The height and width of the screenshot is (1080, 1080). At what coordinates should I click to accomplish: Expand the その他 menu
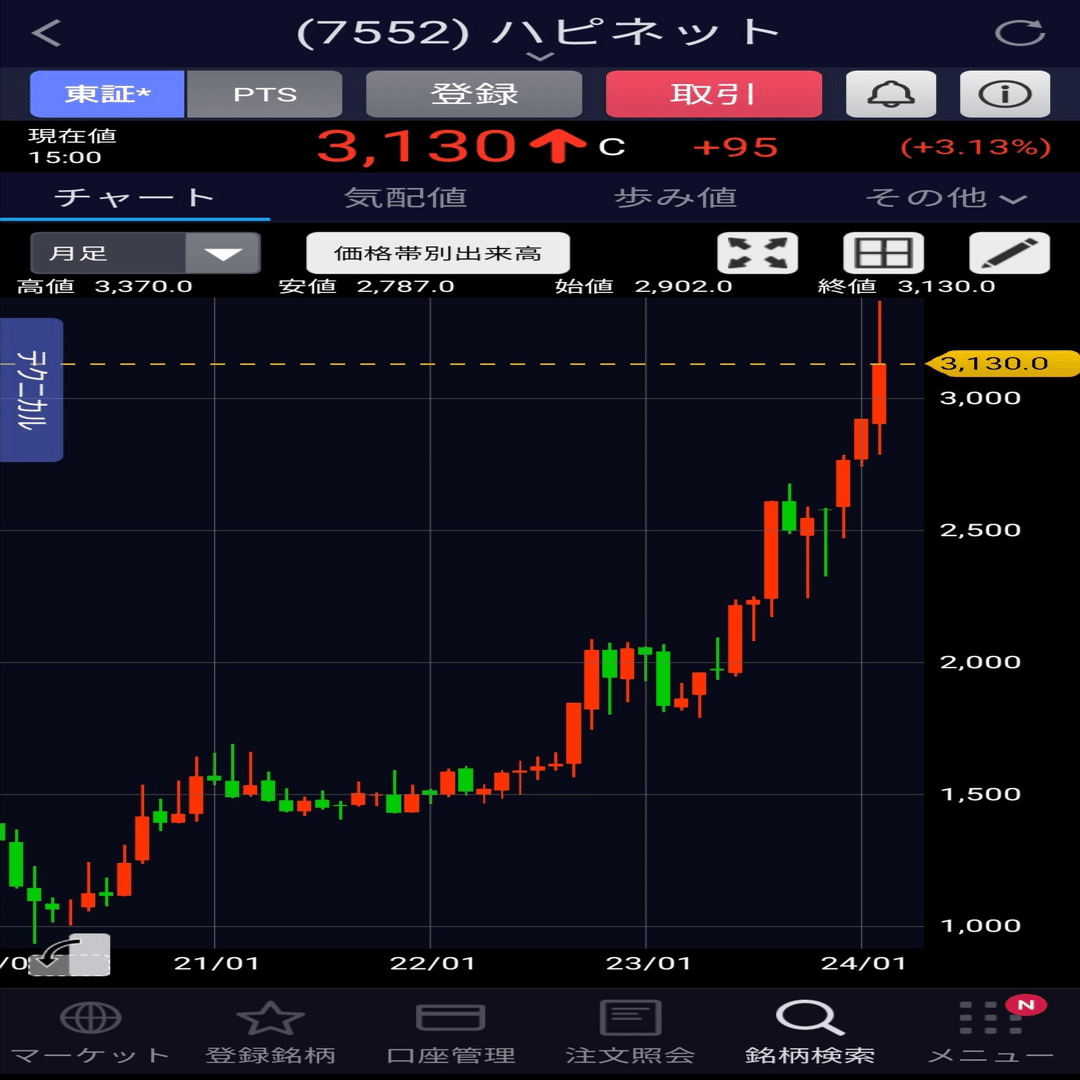pos(946,198)
